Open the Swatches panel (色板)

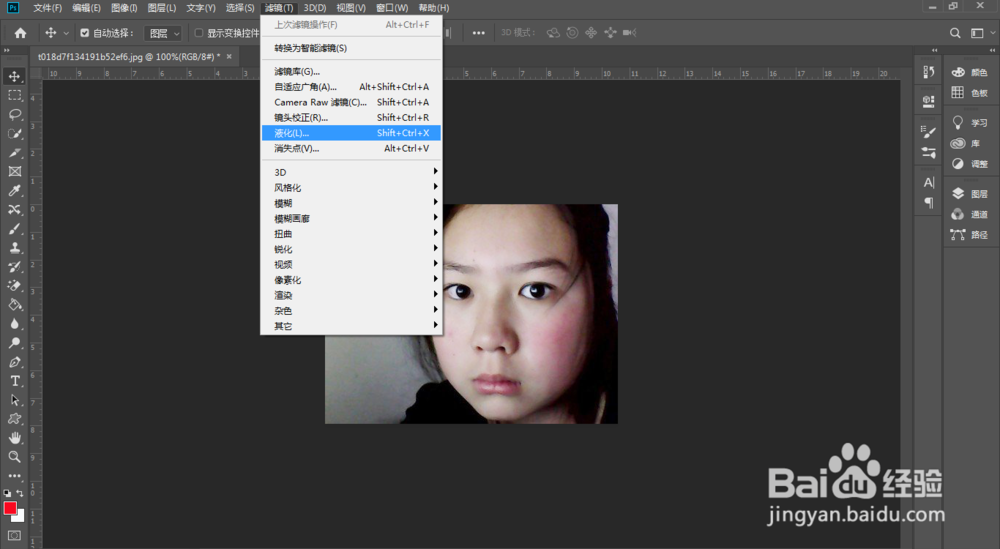point(969,93)
